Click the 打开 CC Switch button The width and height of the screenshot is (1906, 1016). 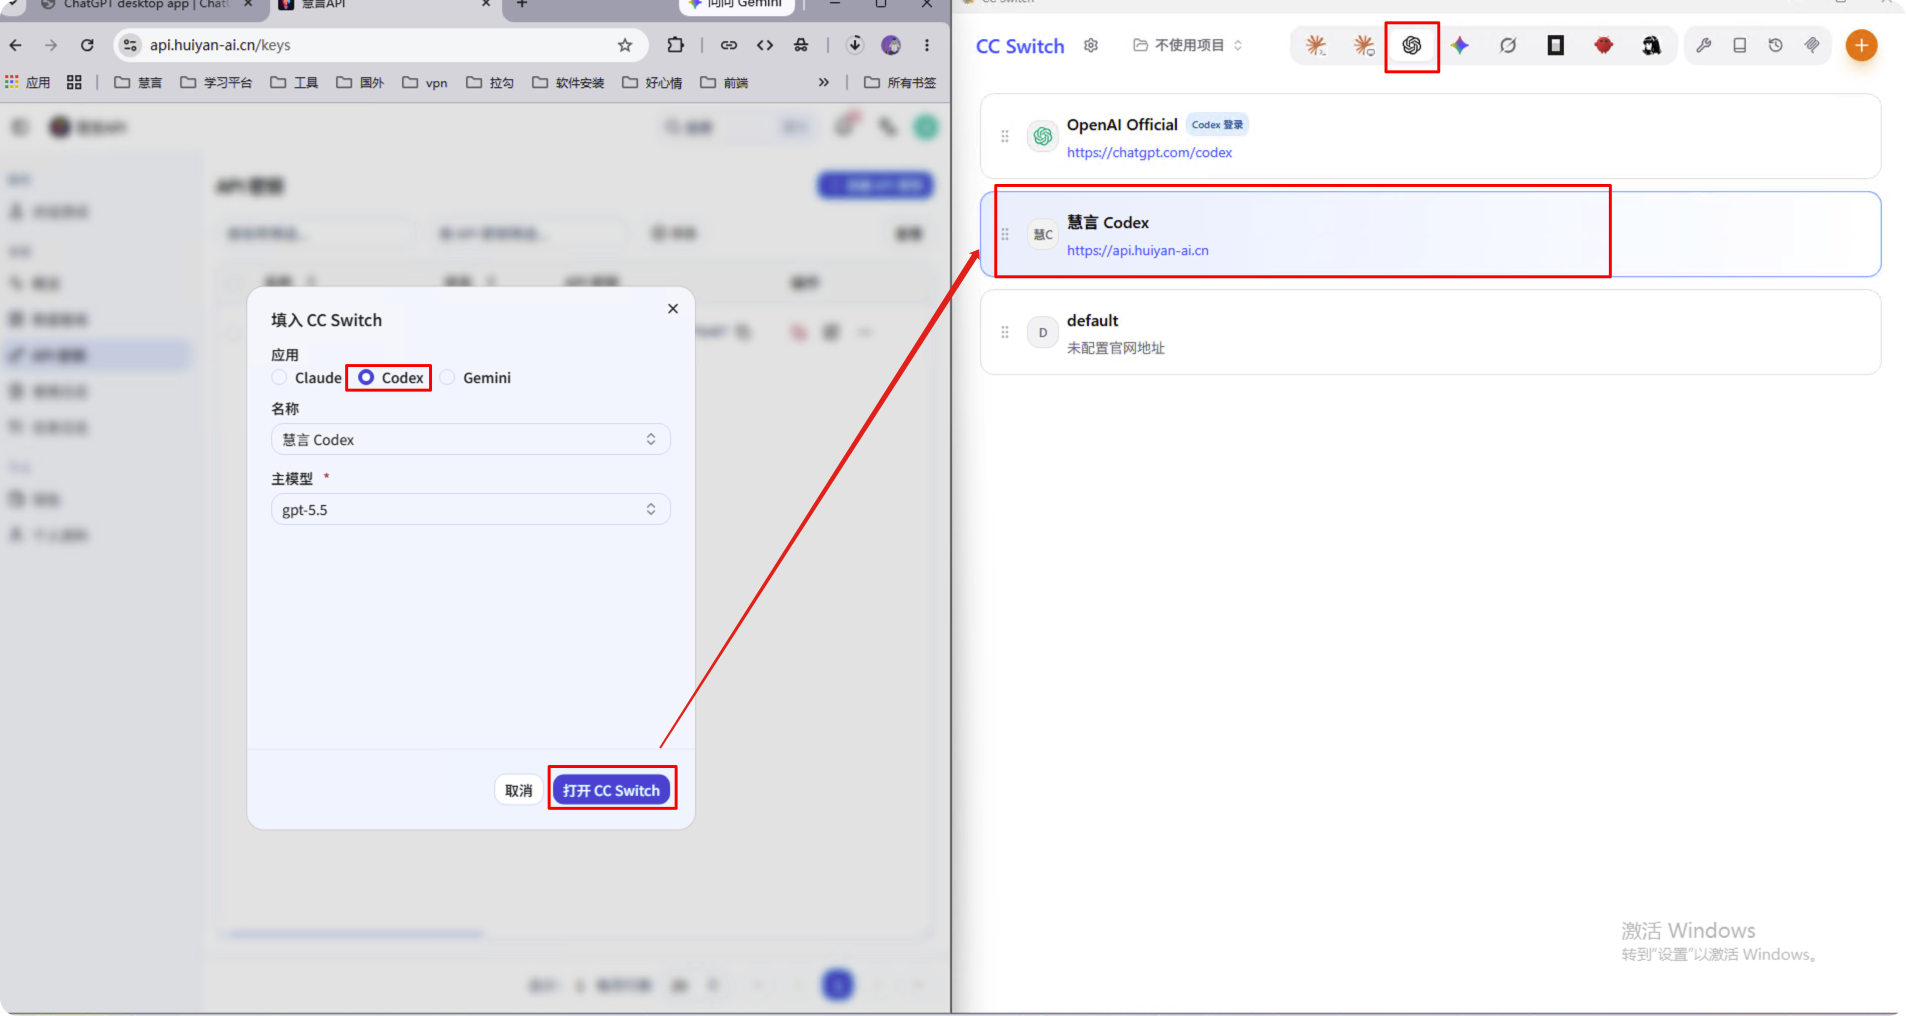tap(611, 790)
